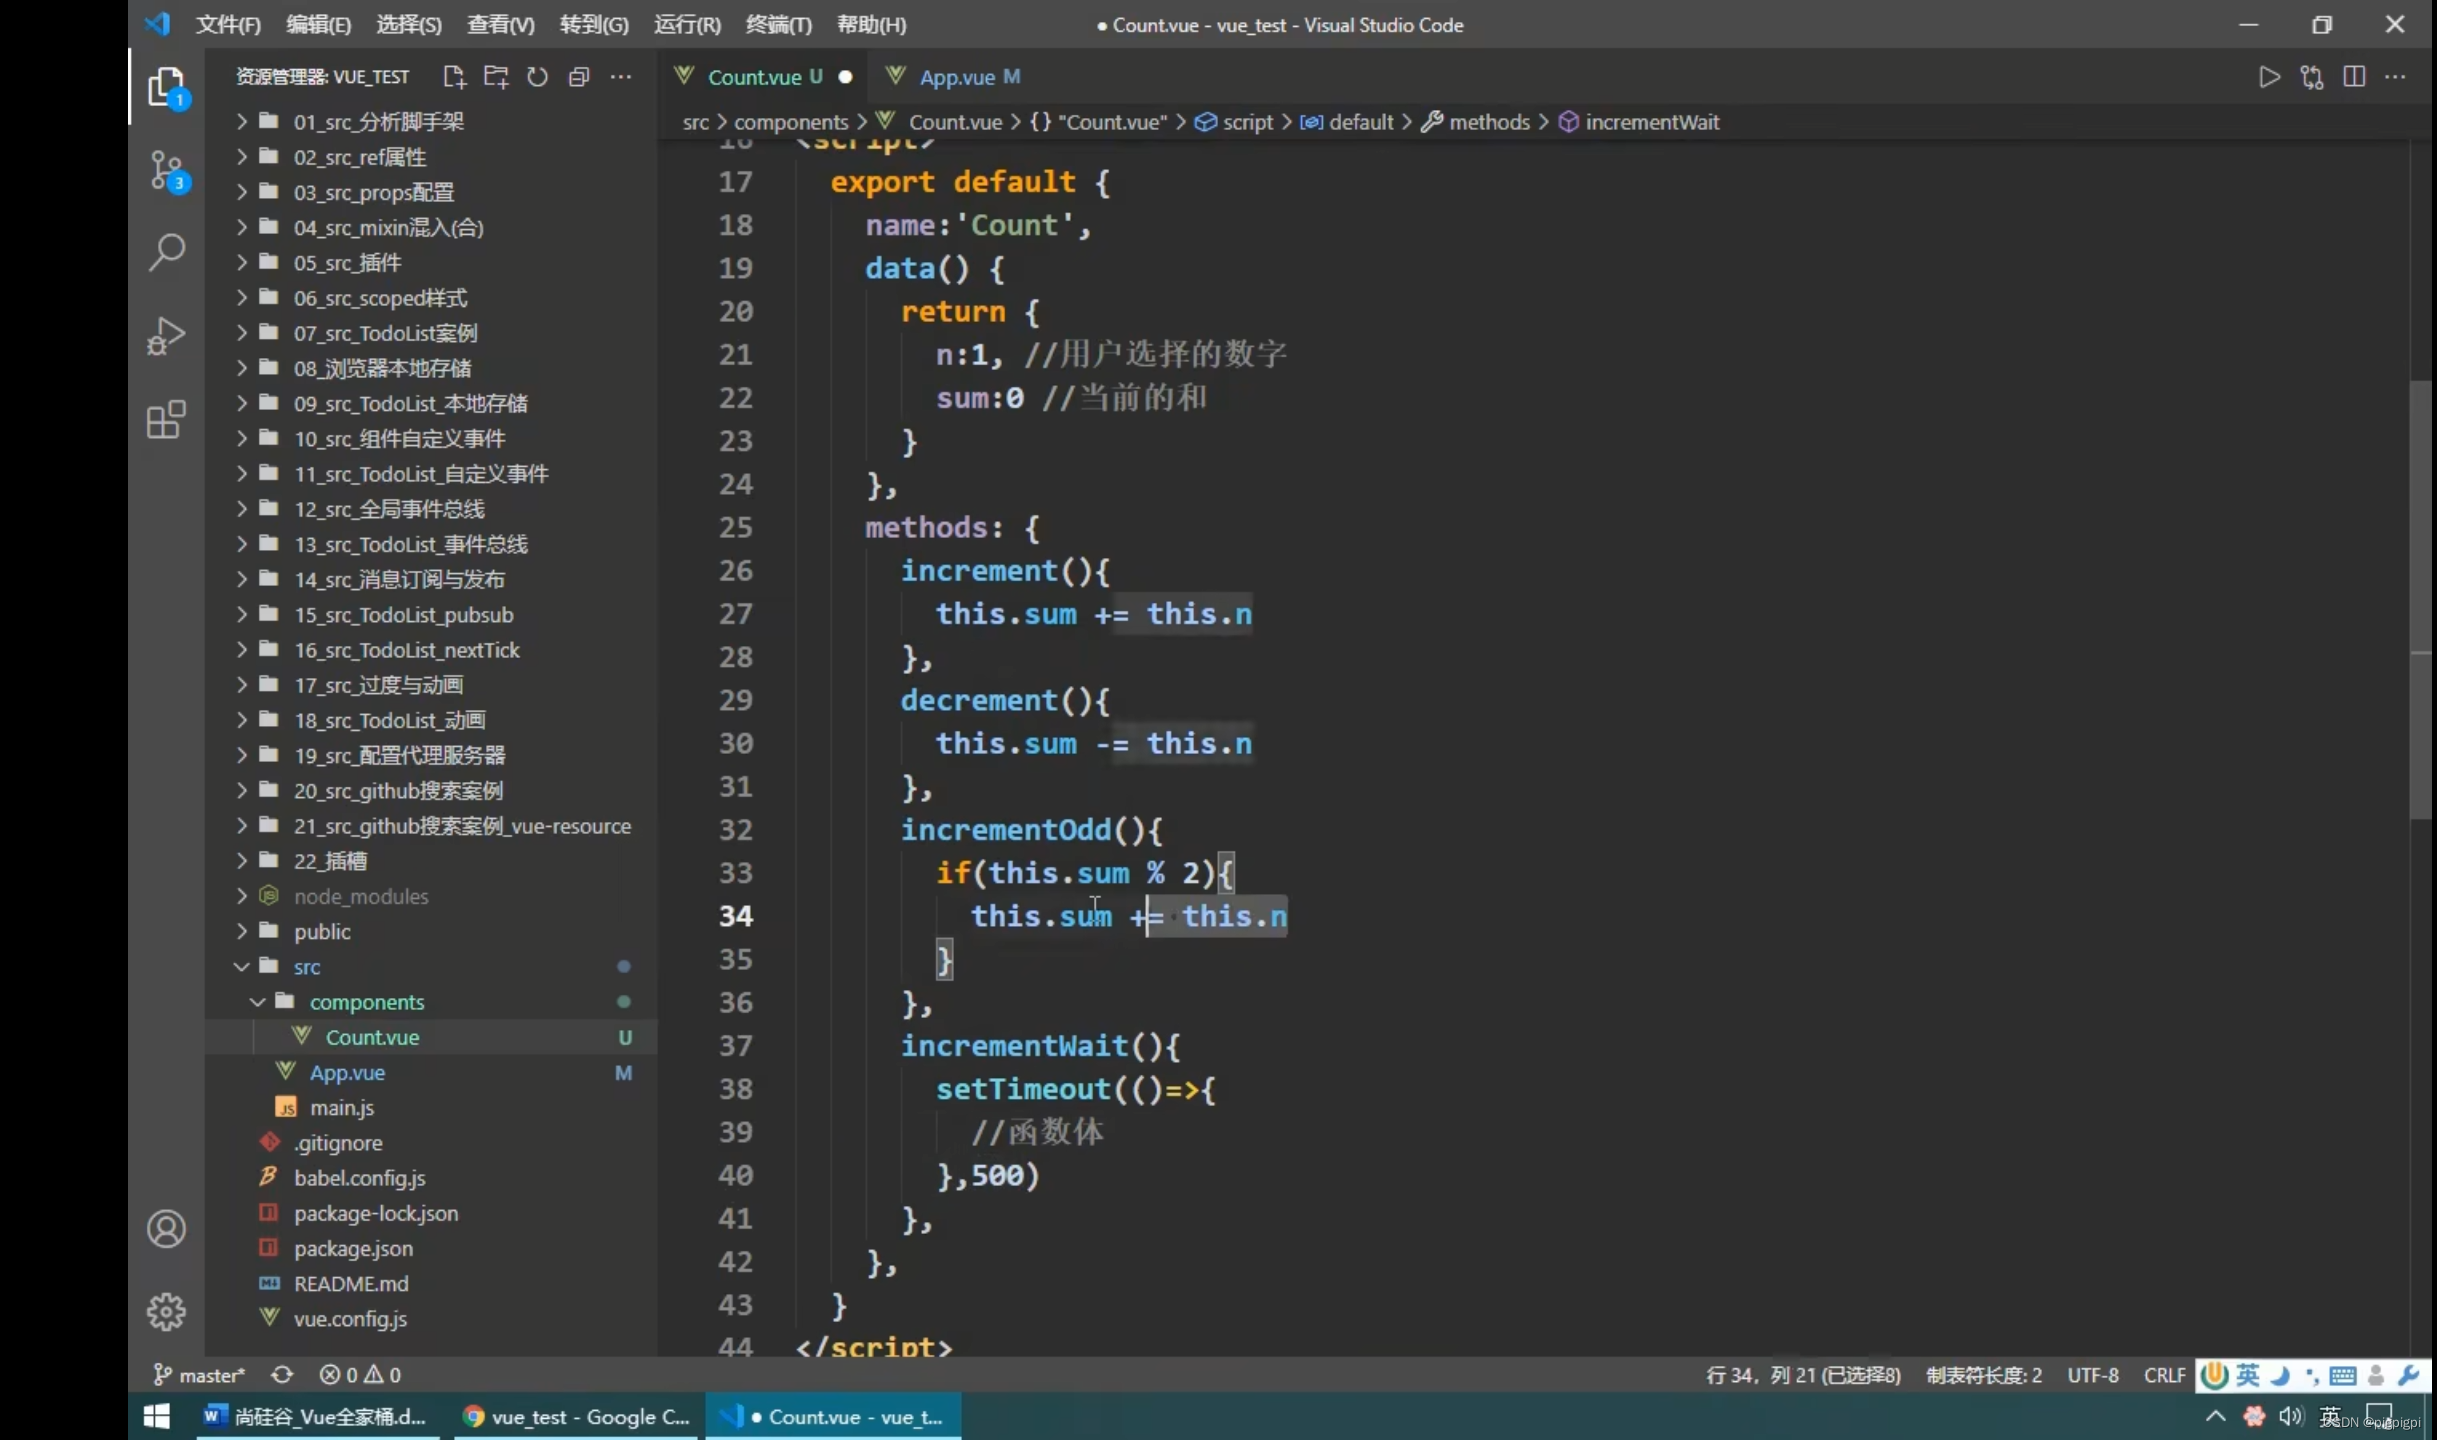Open the Search view icon
Image resolution: width=2437 pixels, height=1440 pixels.
[x=167, y=252]
